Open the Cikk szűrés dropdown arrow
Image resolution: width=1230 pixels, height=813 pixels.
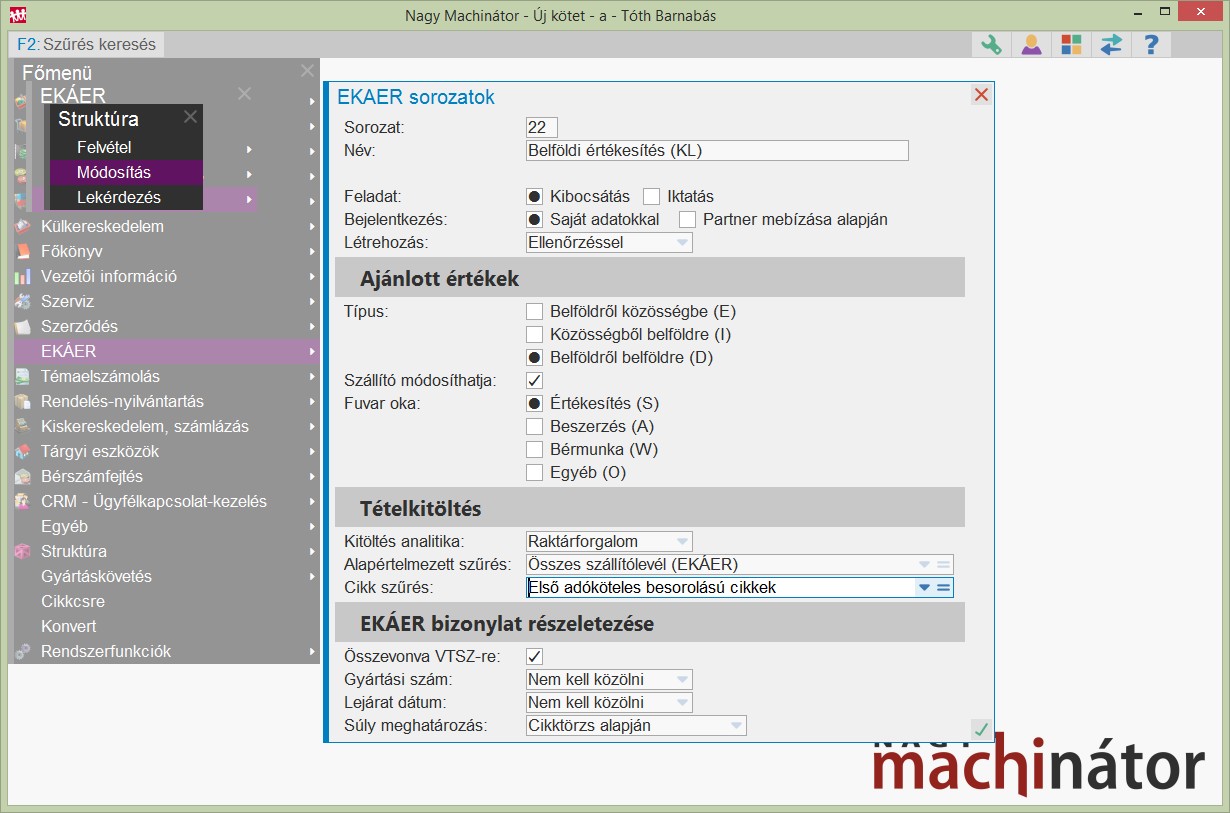924,588
